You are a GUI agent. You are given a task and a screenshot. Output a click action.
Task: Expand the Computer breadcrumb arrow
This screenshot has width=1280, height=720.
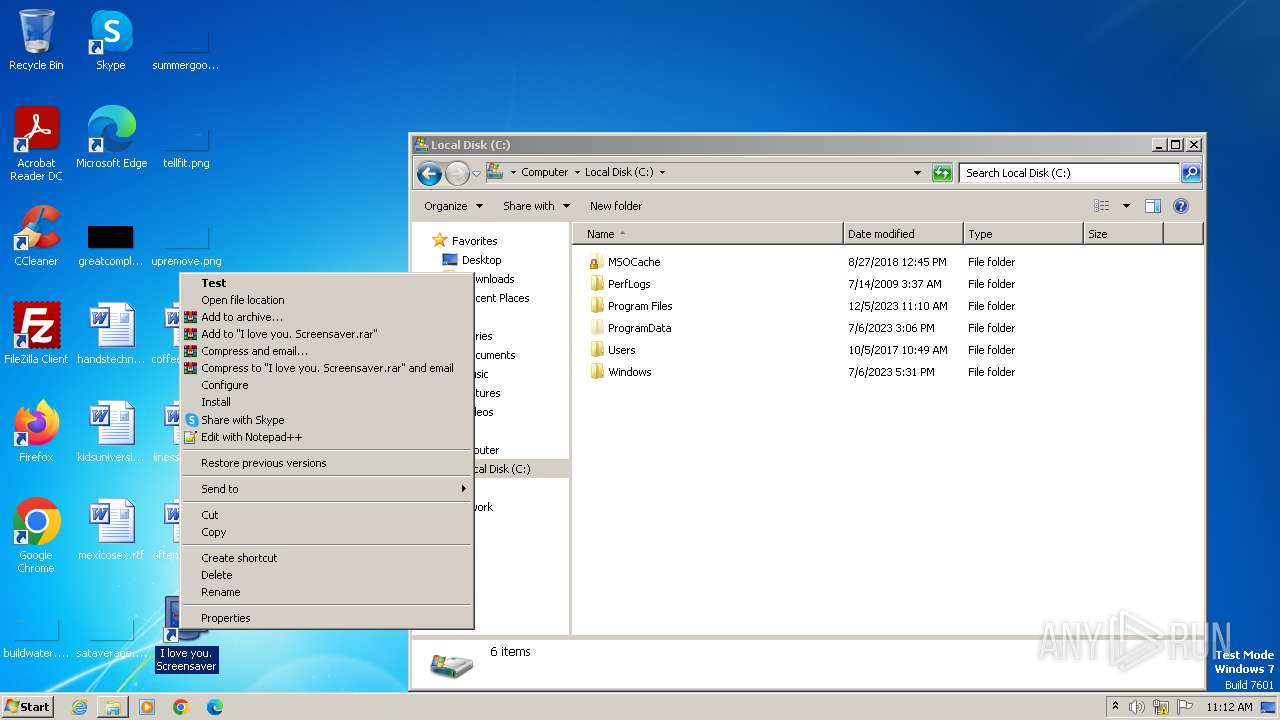pos(577,173)
